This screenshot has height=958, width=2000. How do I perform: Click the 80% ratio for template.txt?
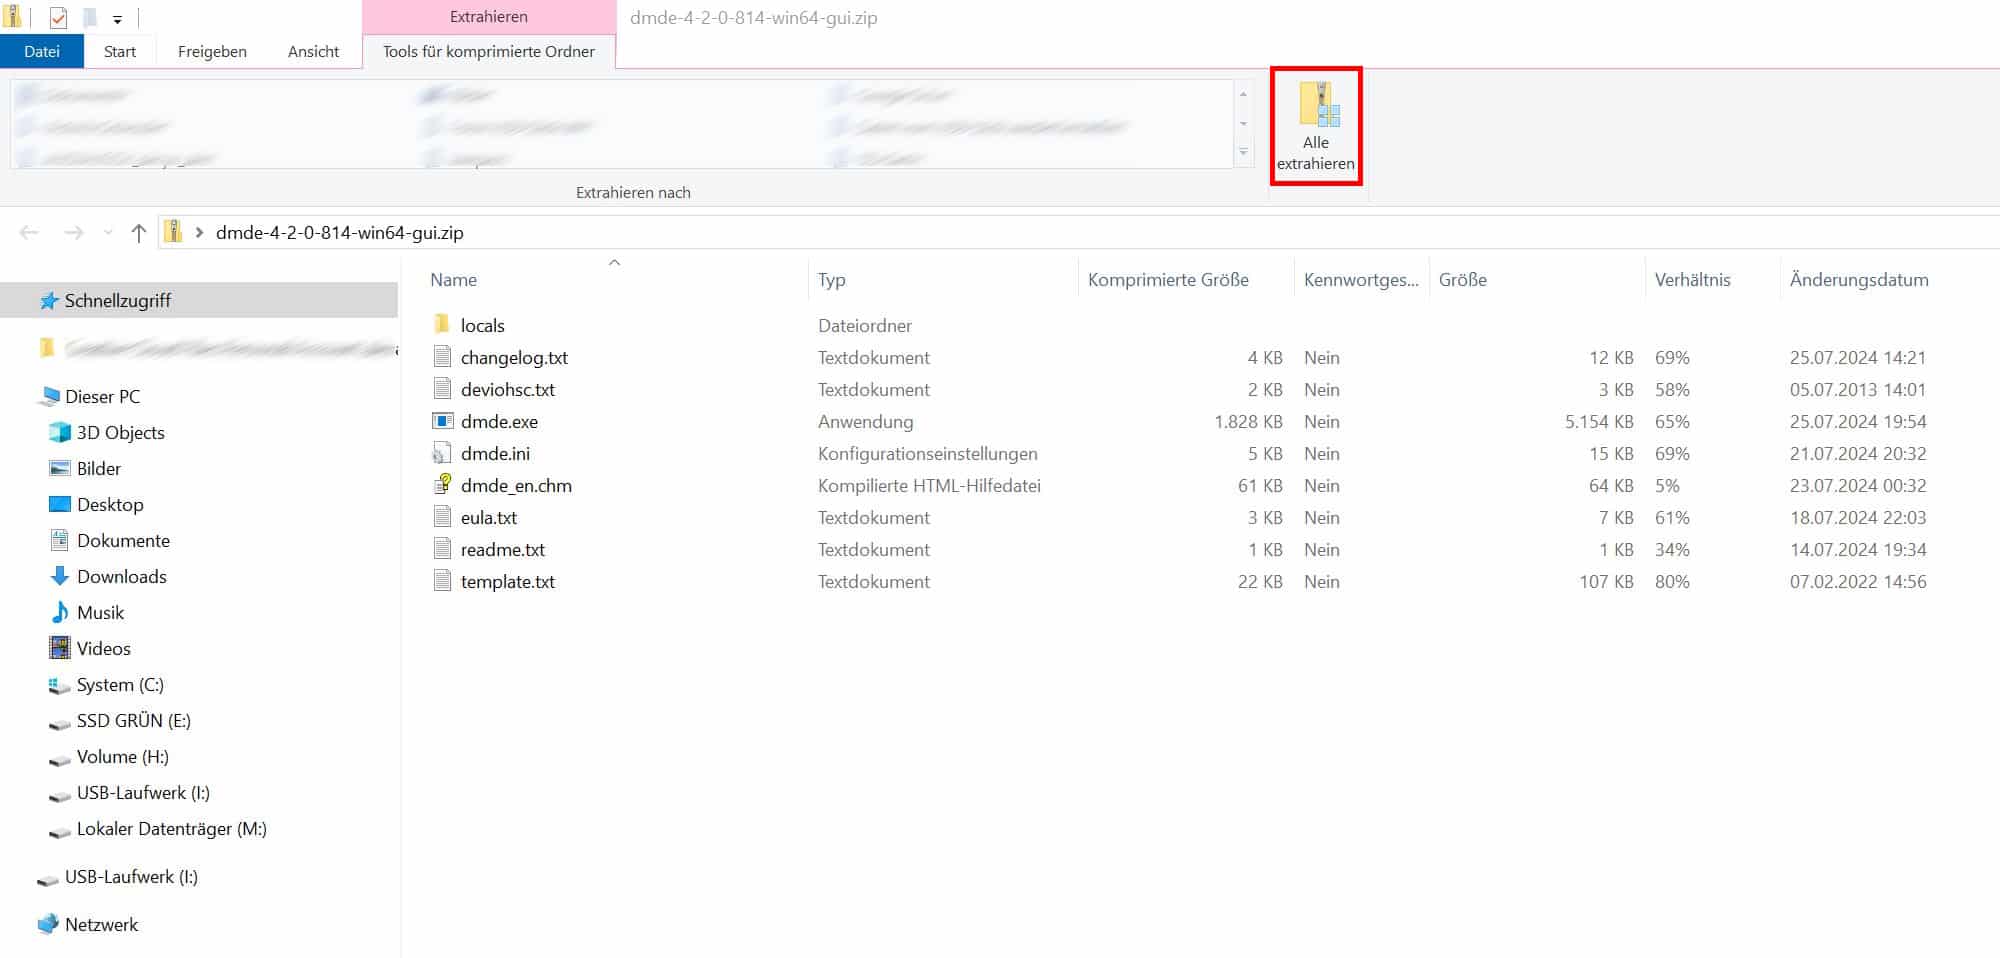(1672, 581)
